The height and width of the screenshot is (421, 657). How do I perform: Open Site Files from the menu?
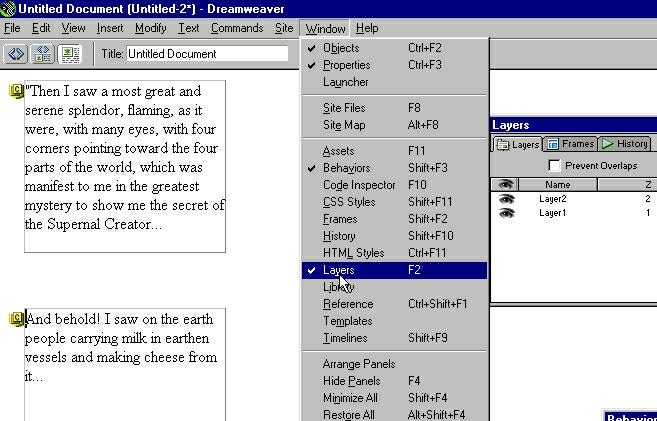[394, 108]
